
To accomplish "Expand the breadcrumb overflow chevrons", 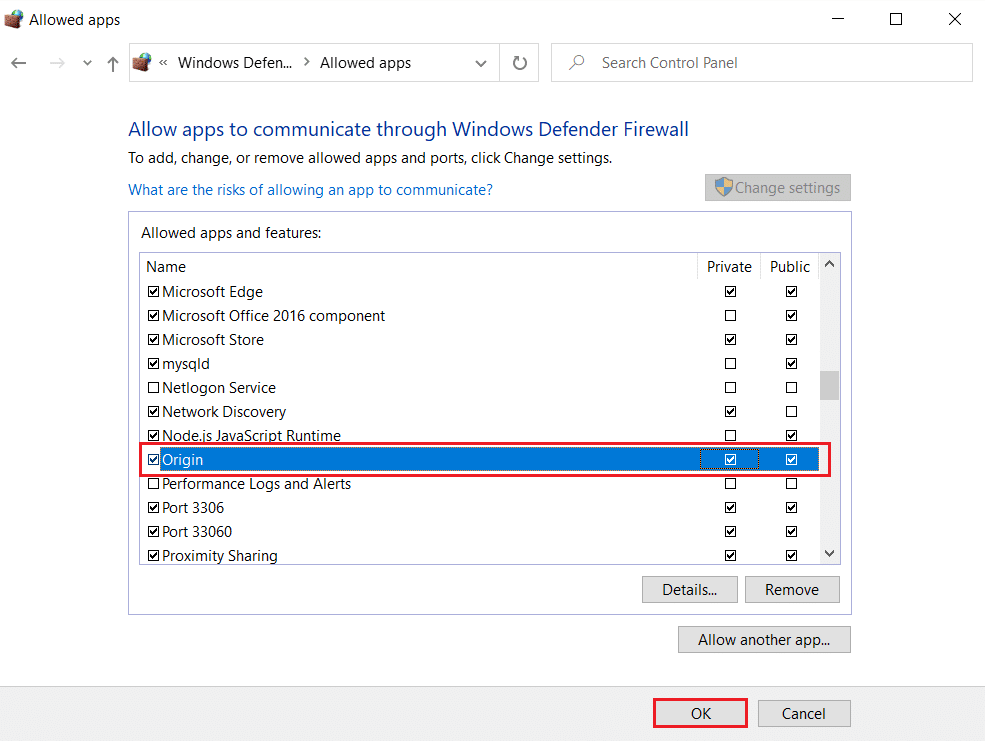I will pyautogui.click(x=163, y=62).
